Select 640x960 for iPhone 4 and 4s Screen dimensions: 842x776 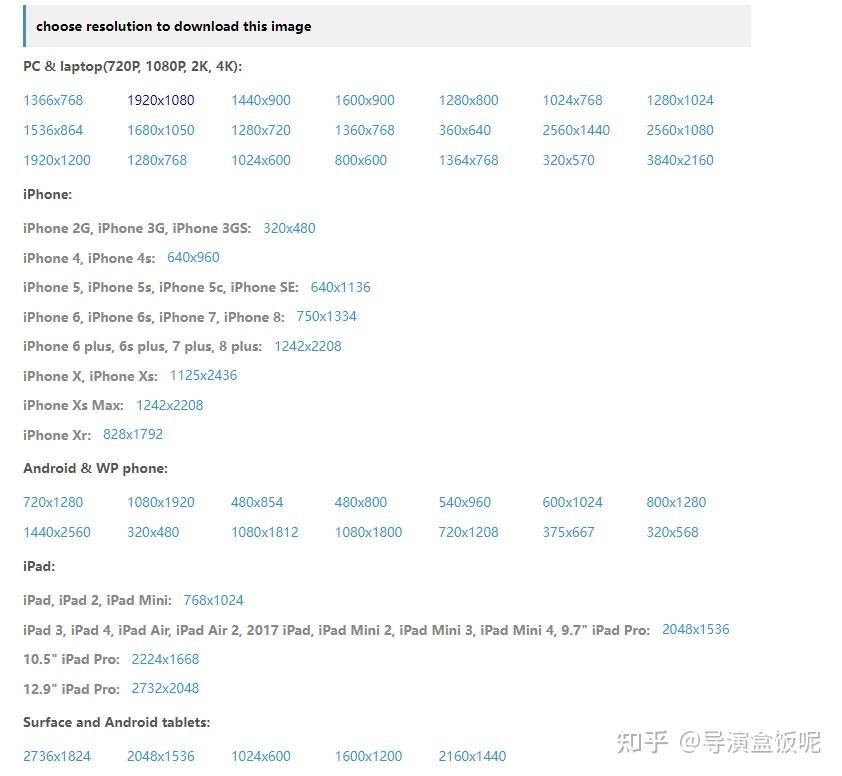pyautogui.click(x=193, y=258)
